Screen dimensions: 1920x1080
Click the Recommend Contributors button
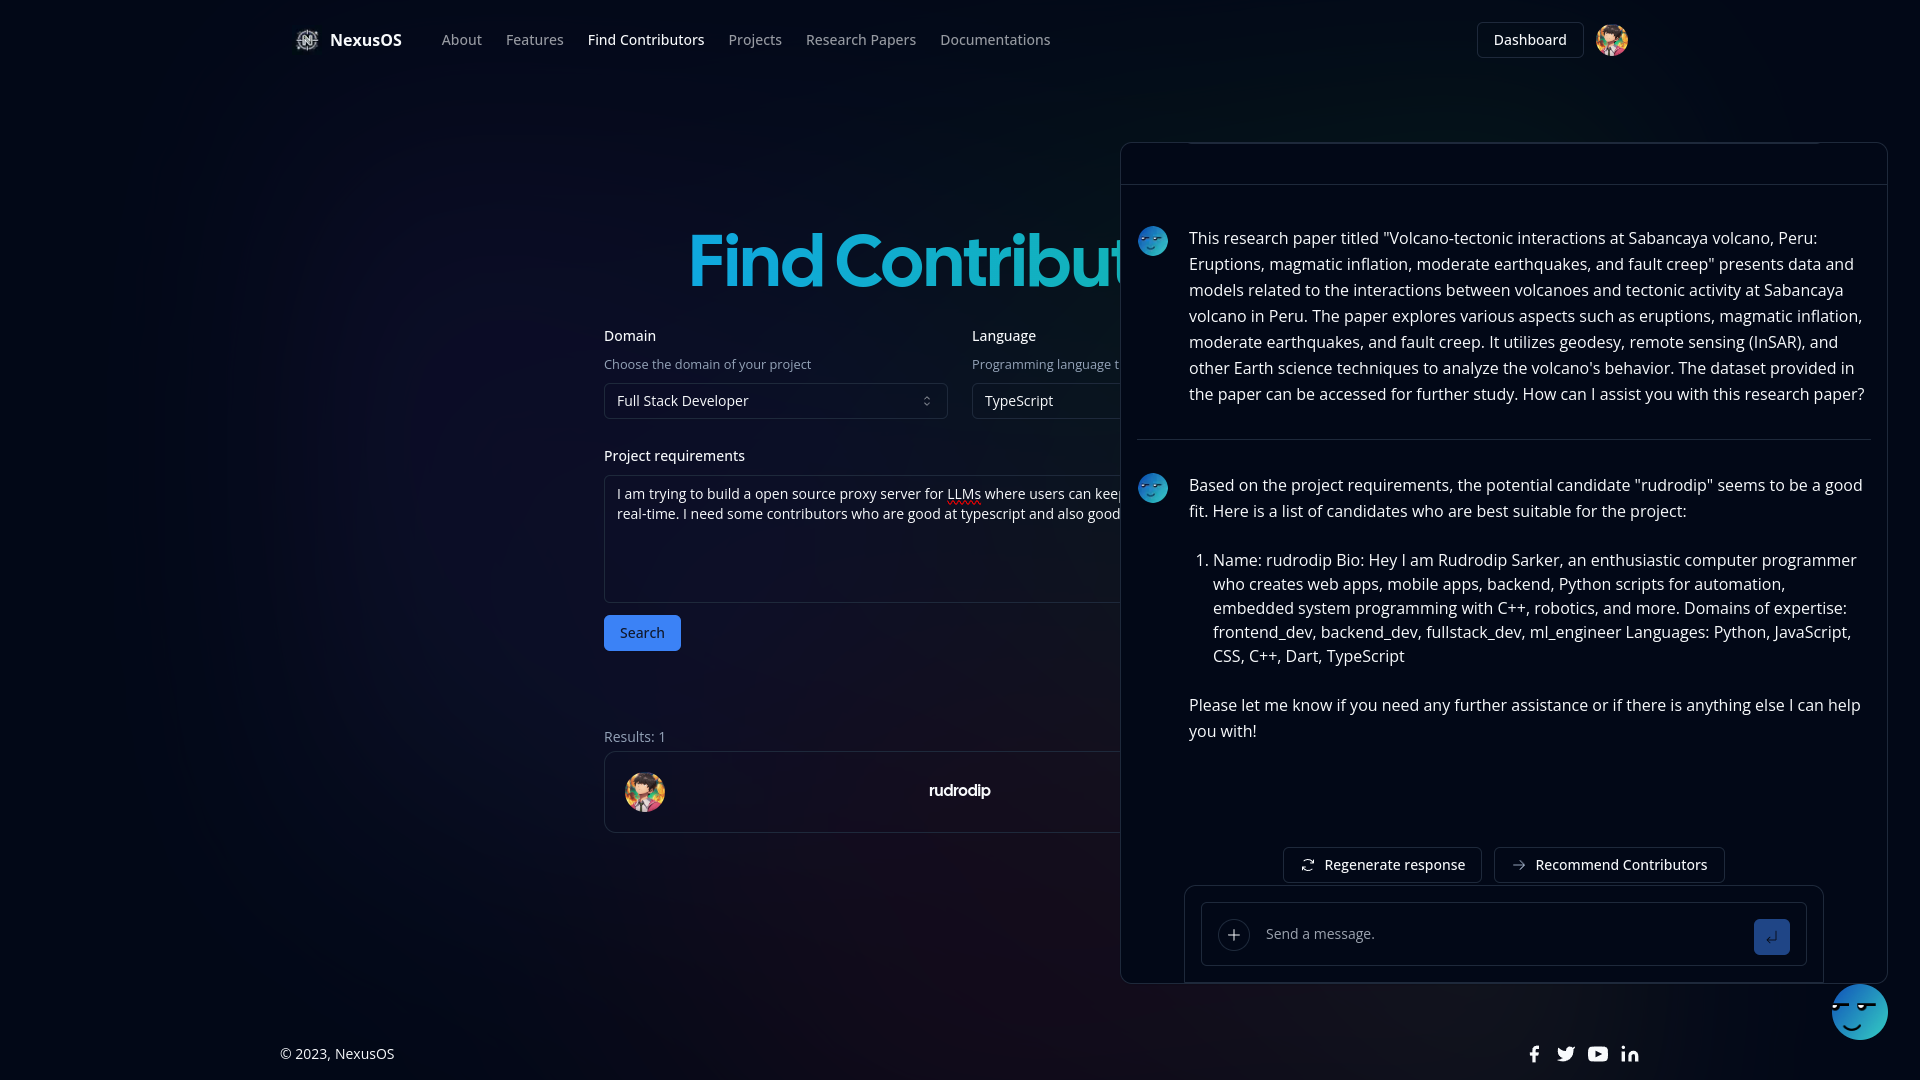pos(1609,864)
